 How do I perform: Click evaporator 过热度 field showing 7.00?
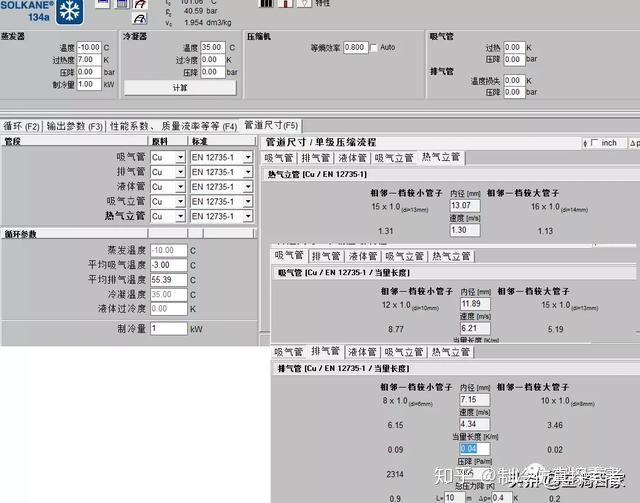pos(89,60)
